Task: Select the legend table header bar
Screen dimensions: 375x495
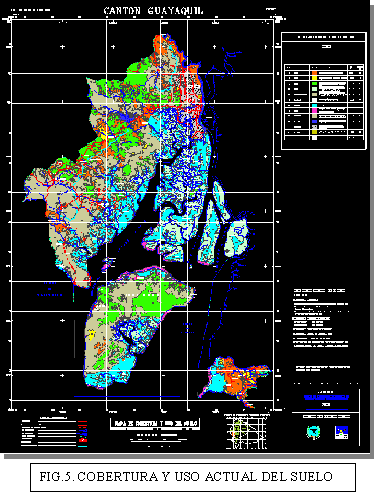Action: tap(324, 37)
